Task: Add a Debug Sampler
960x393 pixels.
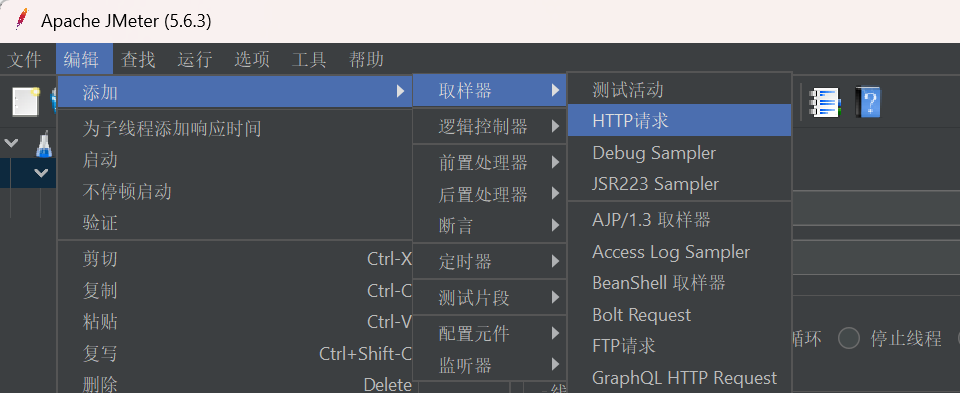Action: tap(680, 152)
